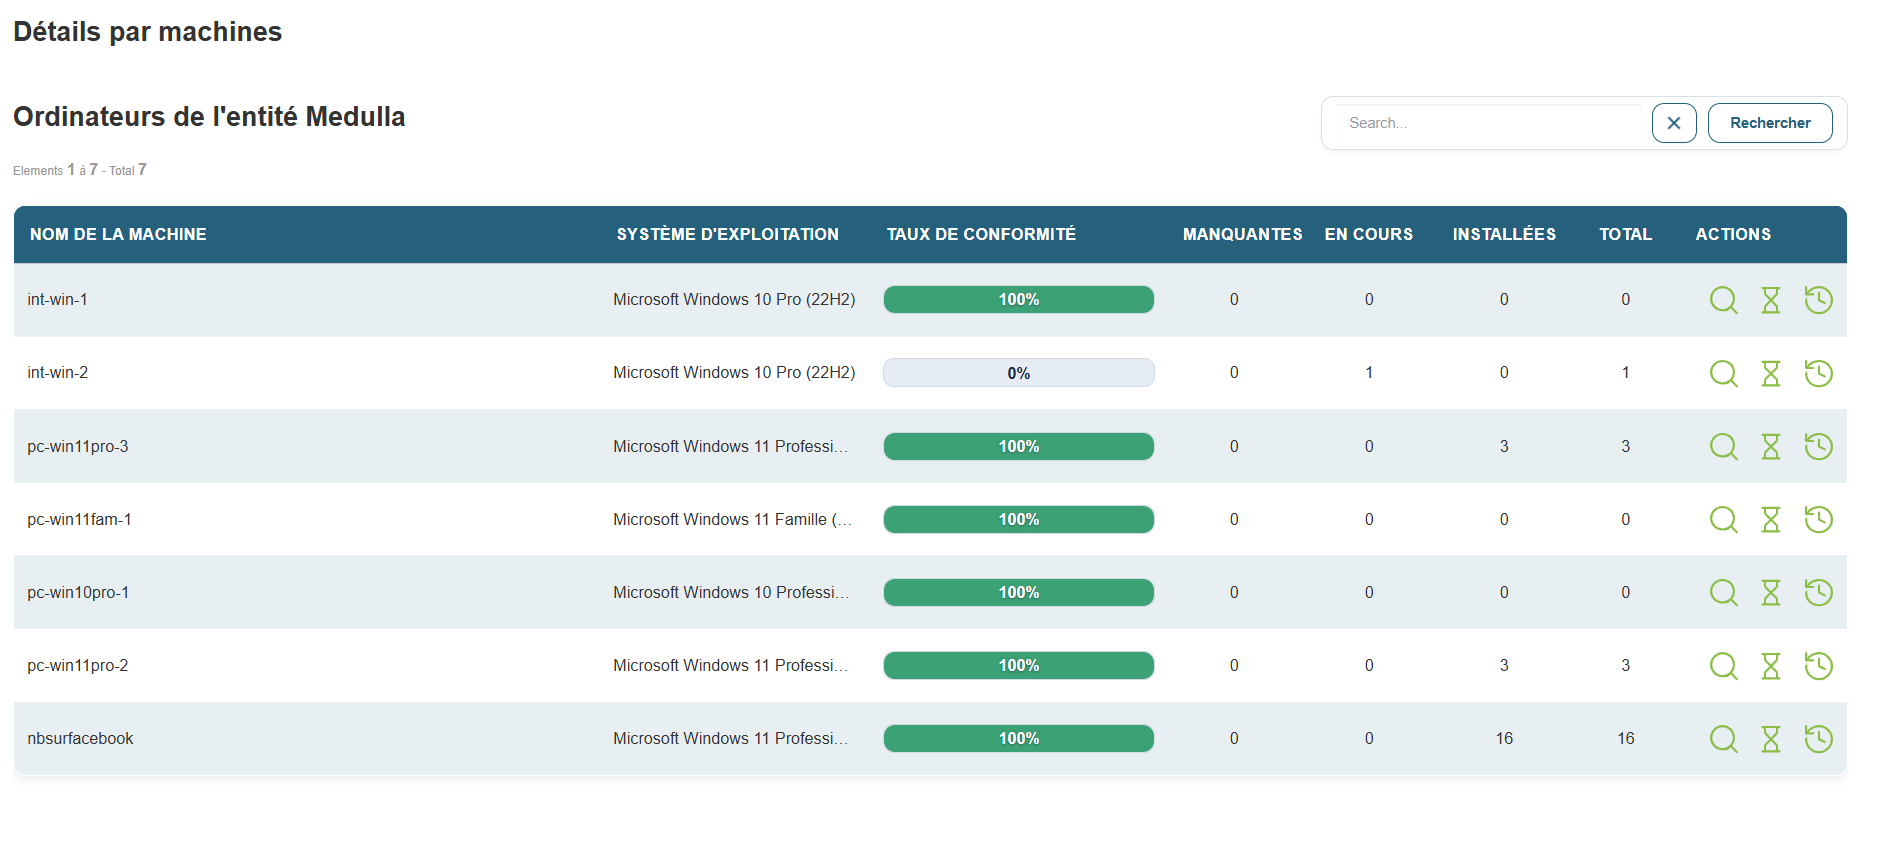Open history clock icon for int-win-1
Screen dimensions: 1887x868
click(x=1818, y=300)
